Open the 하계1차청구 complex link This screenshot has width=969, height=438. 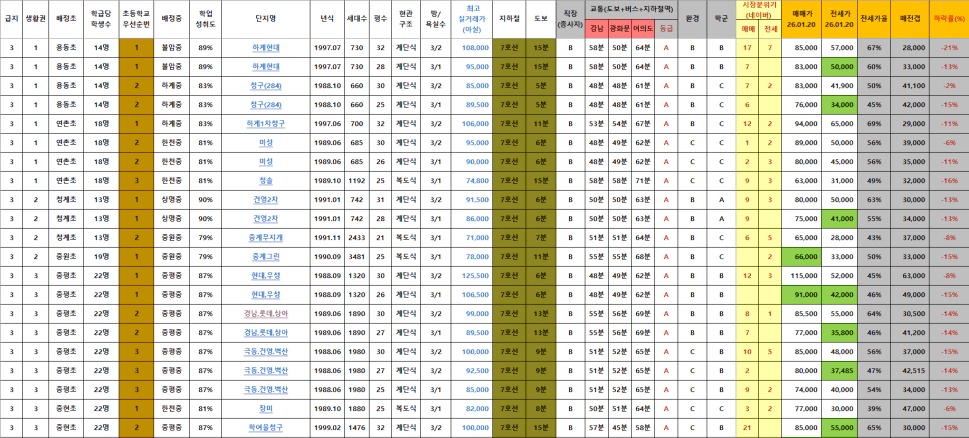click(x=266, y=124)
